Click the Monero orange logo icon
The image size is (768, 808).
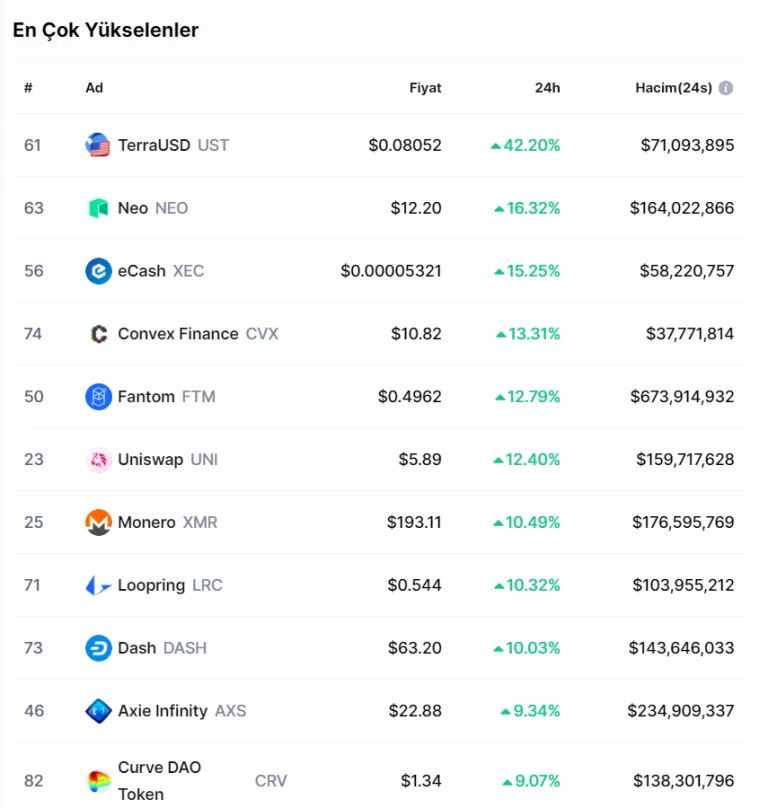[x=98, y=522]
